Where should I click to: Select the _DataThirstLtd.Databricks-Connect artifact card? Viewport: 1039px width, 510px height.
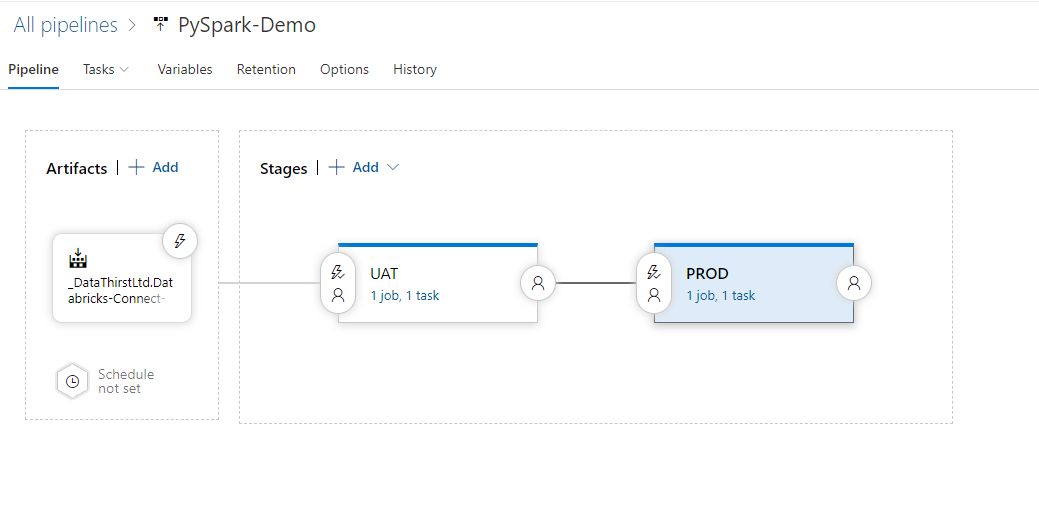point(122,278)
